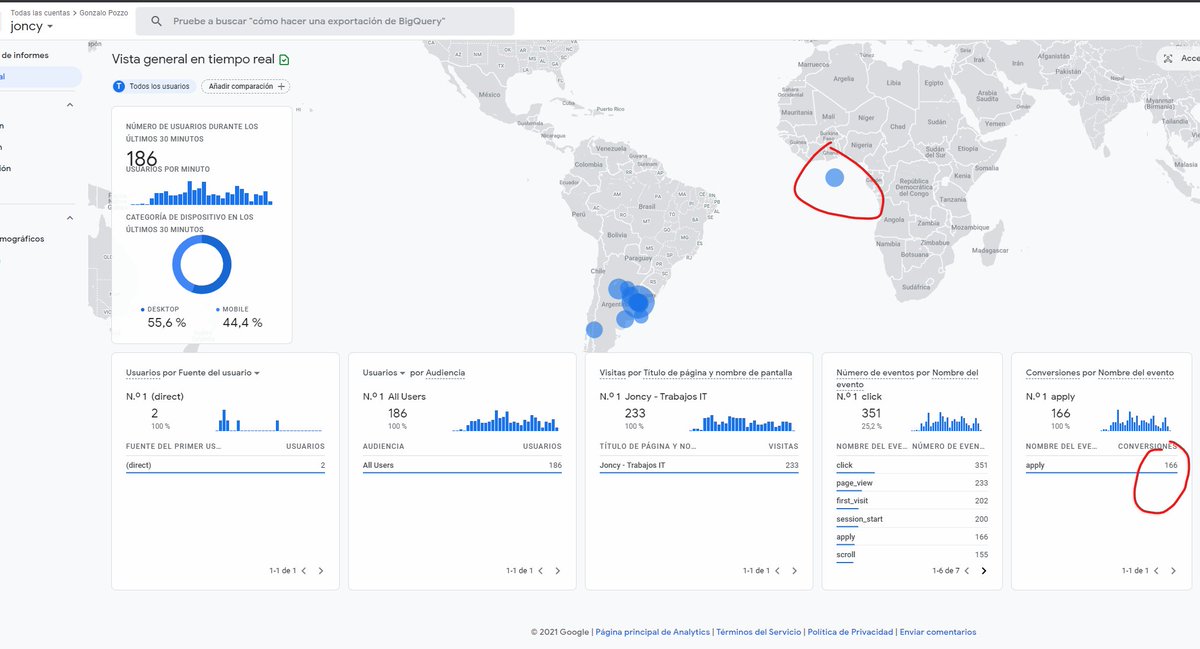Click the Audiencia dimension label

click(x=445, y=373)
